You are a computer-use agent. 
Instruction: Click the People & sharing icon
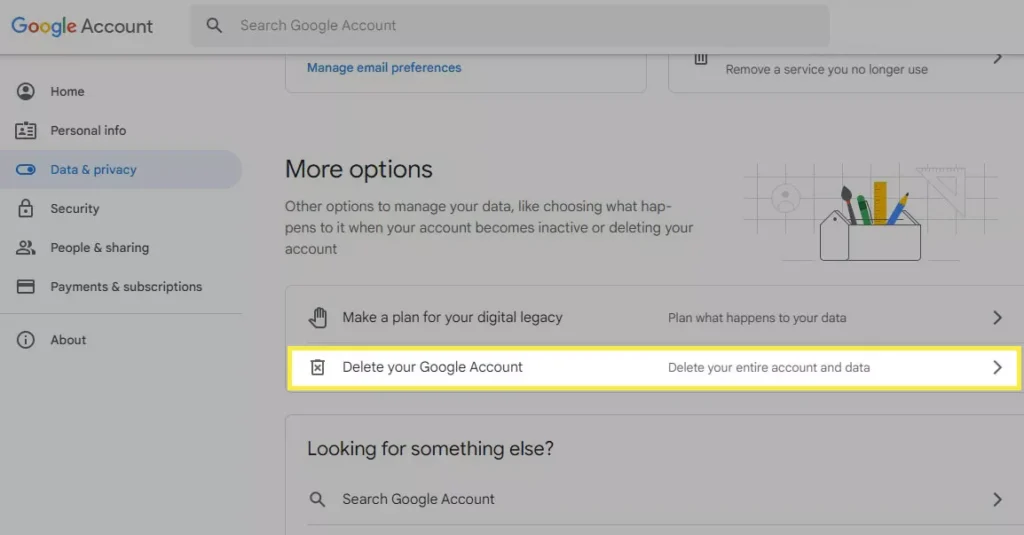[x=26, y=248]
